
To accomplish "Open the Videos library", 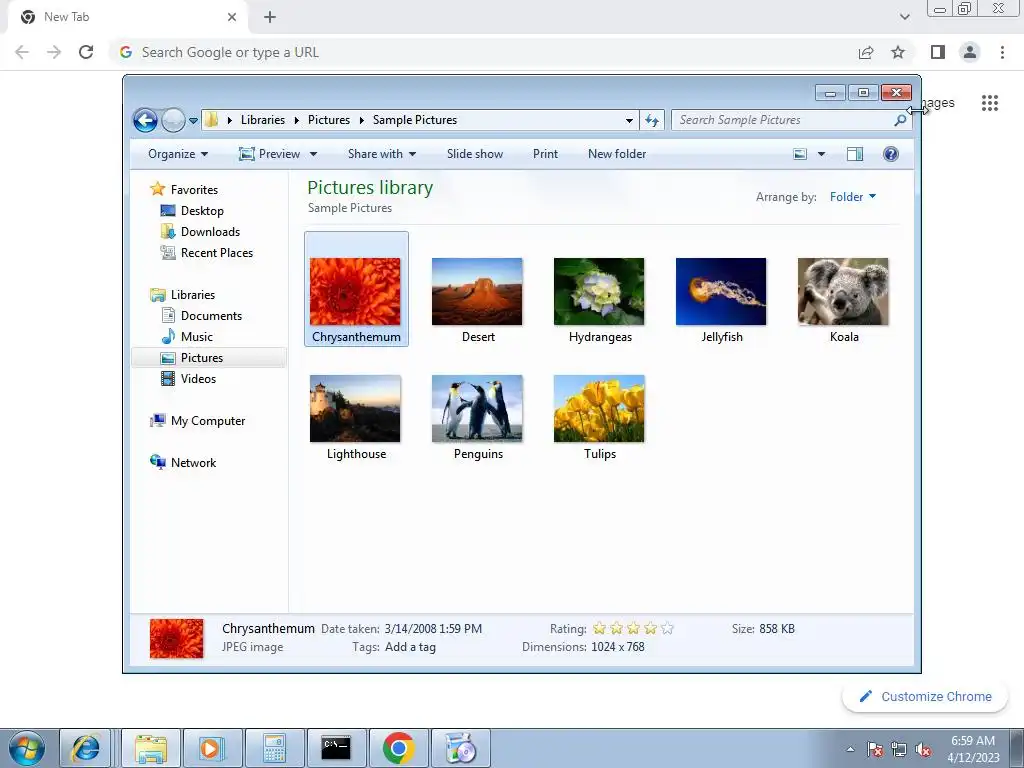I will tap(198, 379).
